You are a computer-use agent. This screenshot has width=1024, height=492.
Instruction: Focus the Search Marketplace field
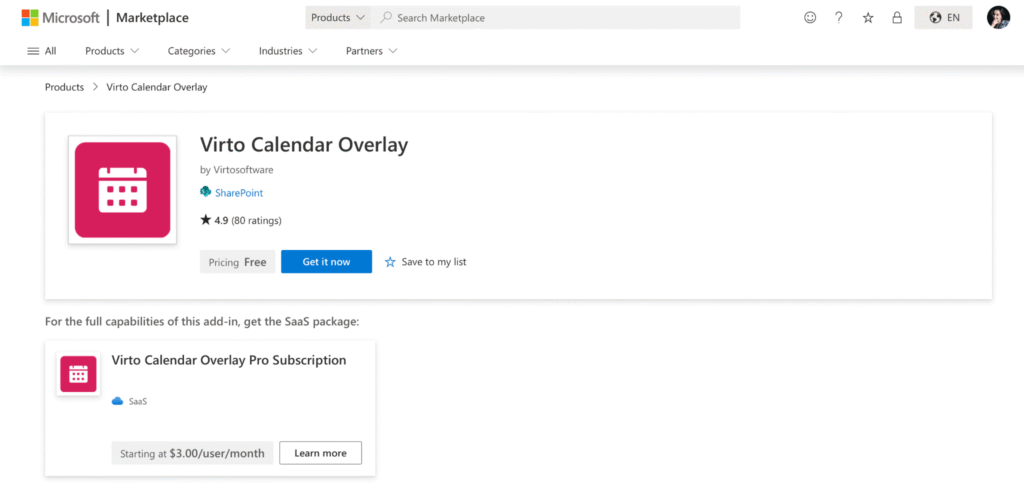click(x=556, y=18)
